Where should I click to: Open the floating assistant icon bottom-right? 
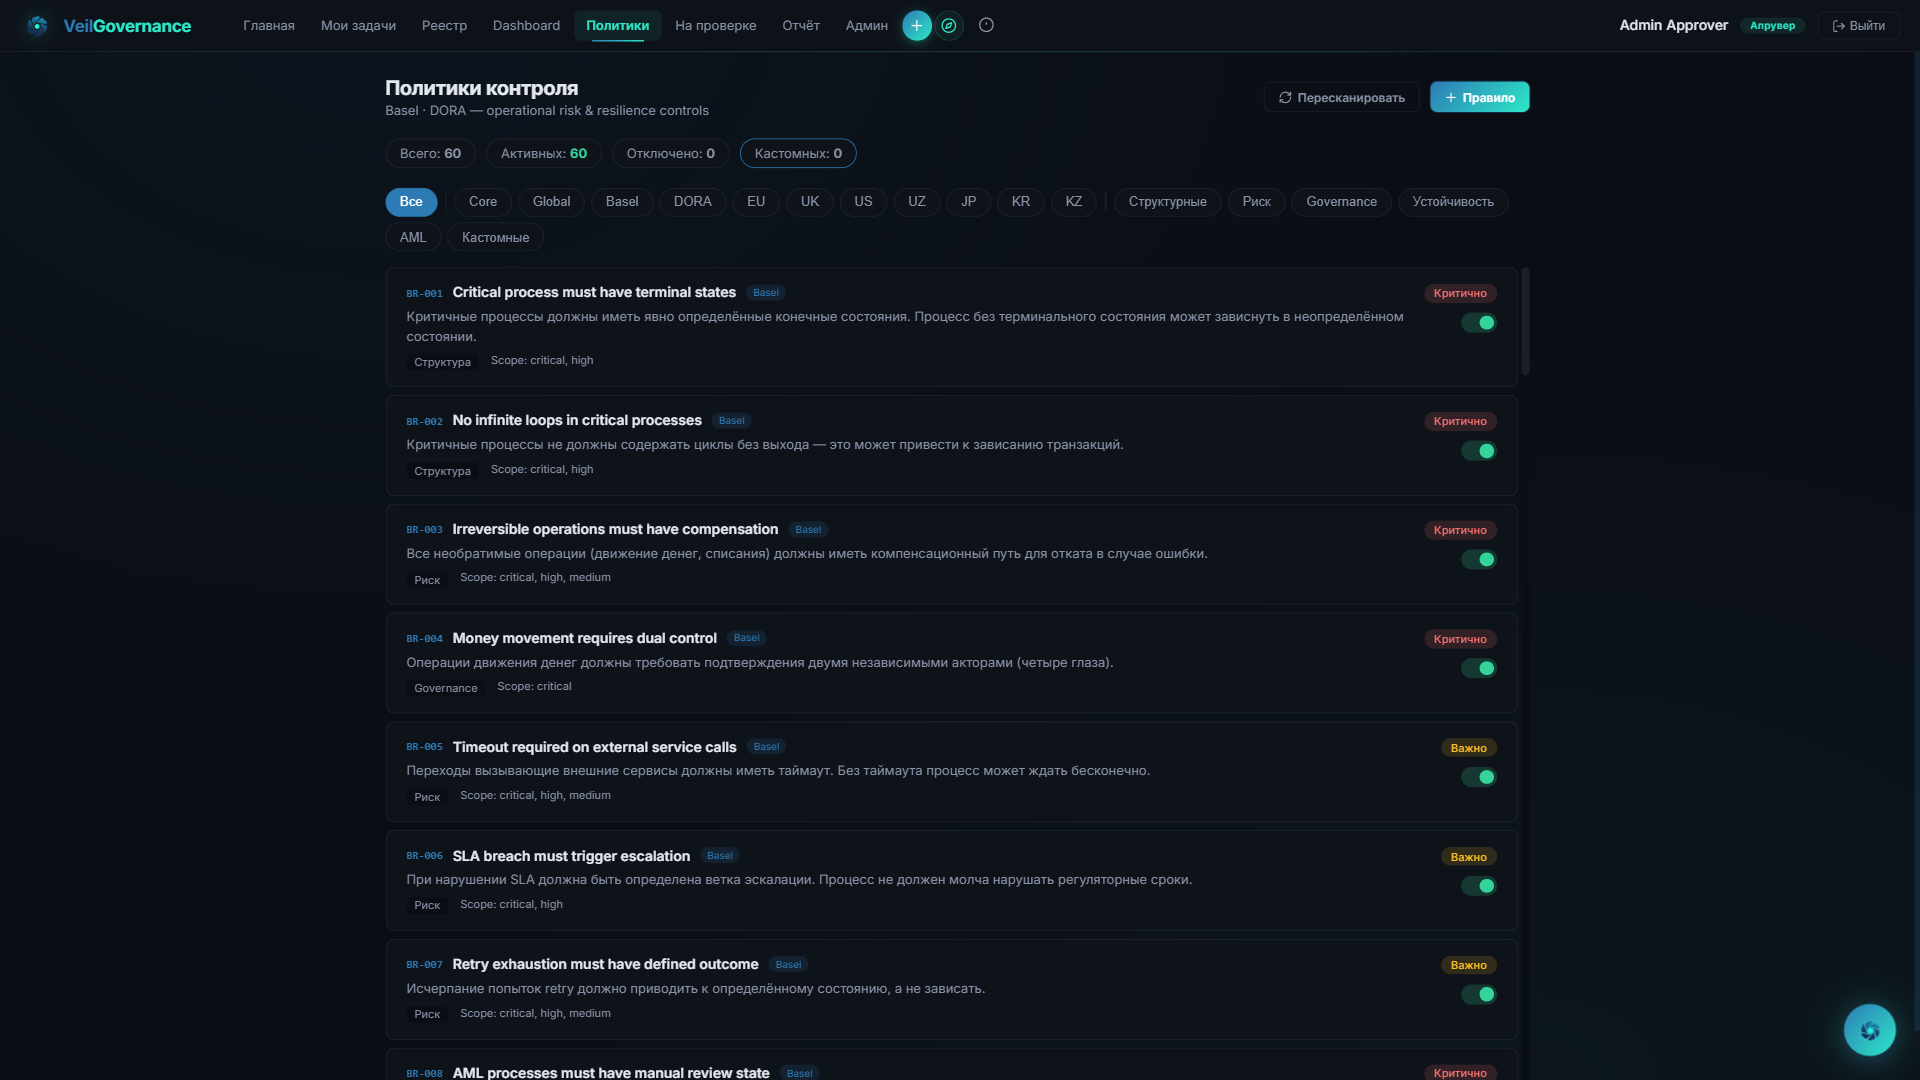(x=1869, y=1030)
